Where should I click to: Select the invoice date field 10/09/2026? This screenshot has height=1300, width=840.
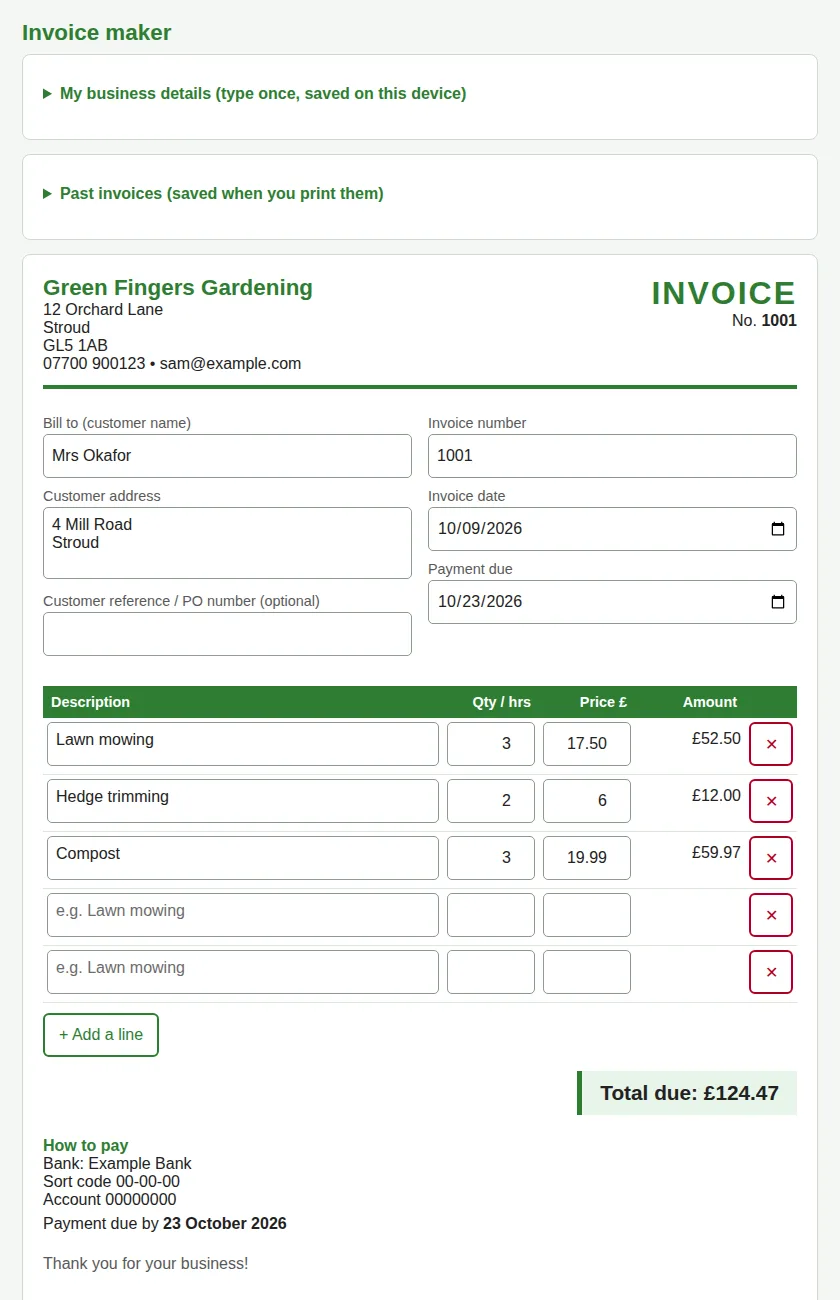pyautogui.click(x=612, y=529)
